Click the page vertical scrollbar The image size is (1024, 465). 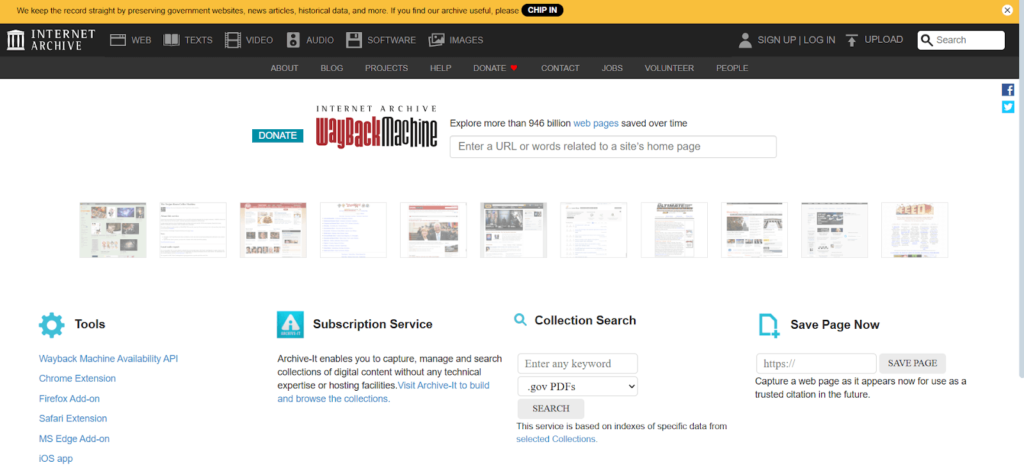tap(1020, 229)
